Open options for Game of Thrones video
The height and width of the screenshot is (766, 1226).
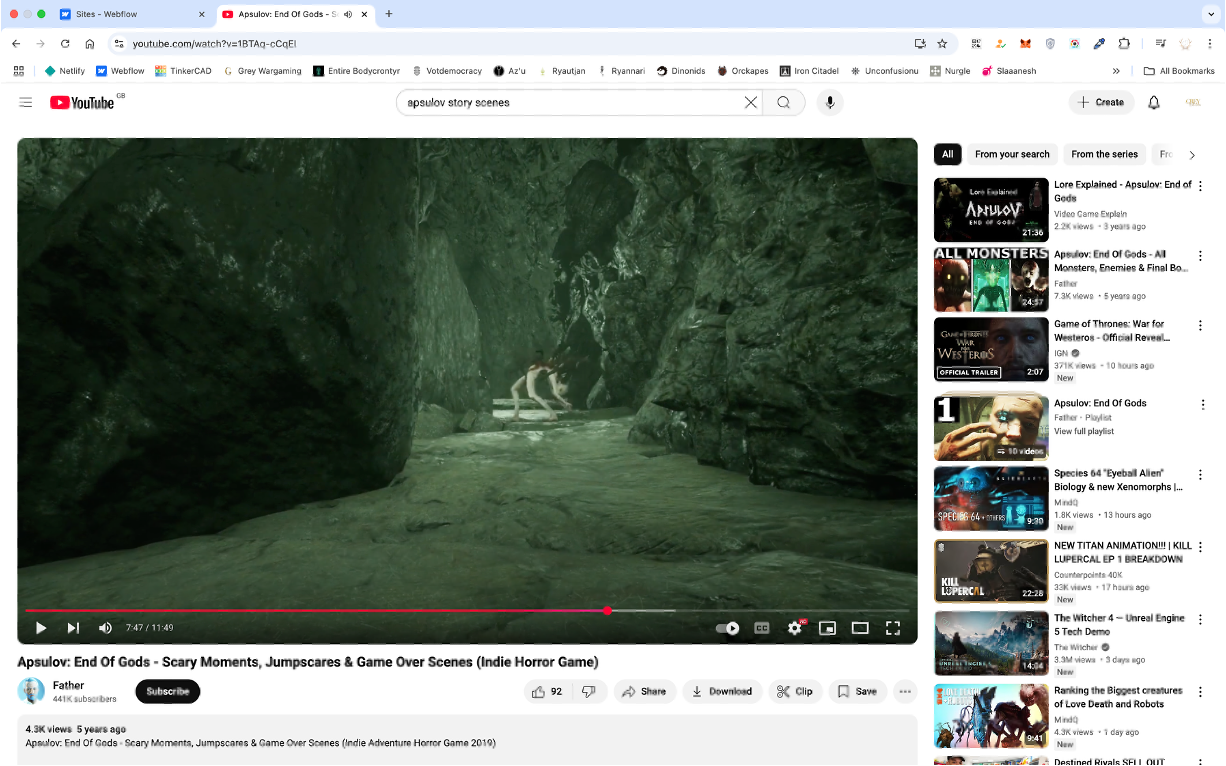coord(1201,326)
